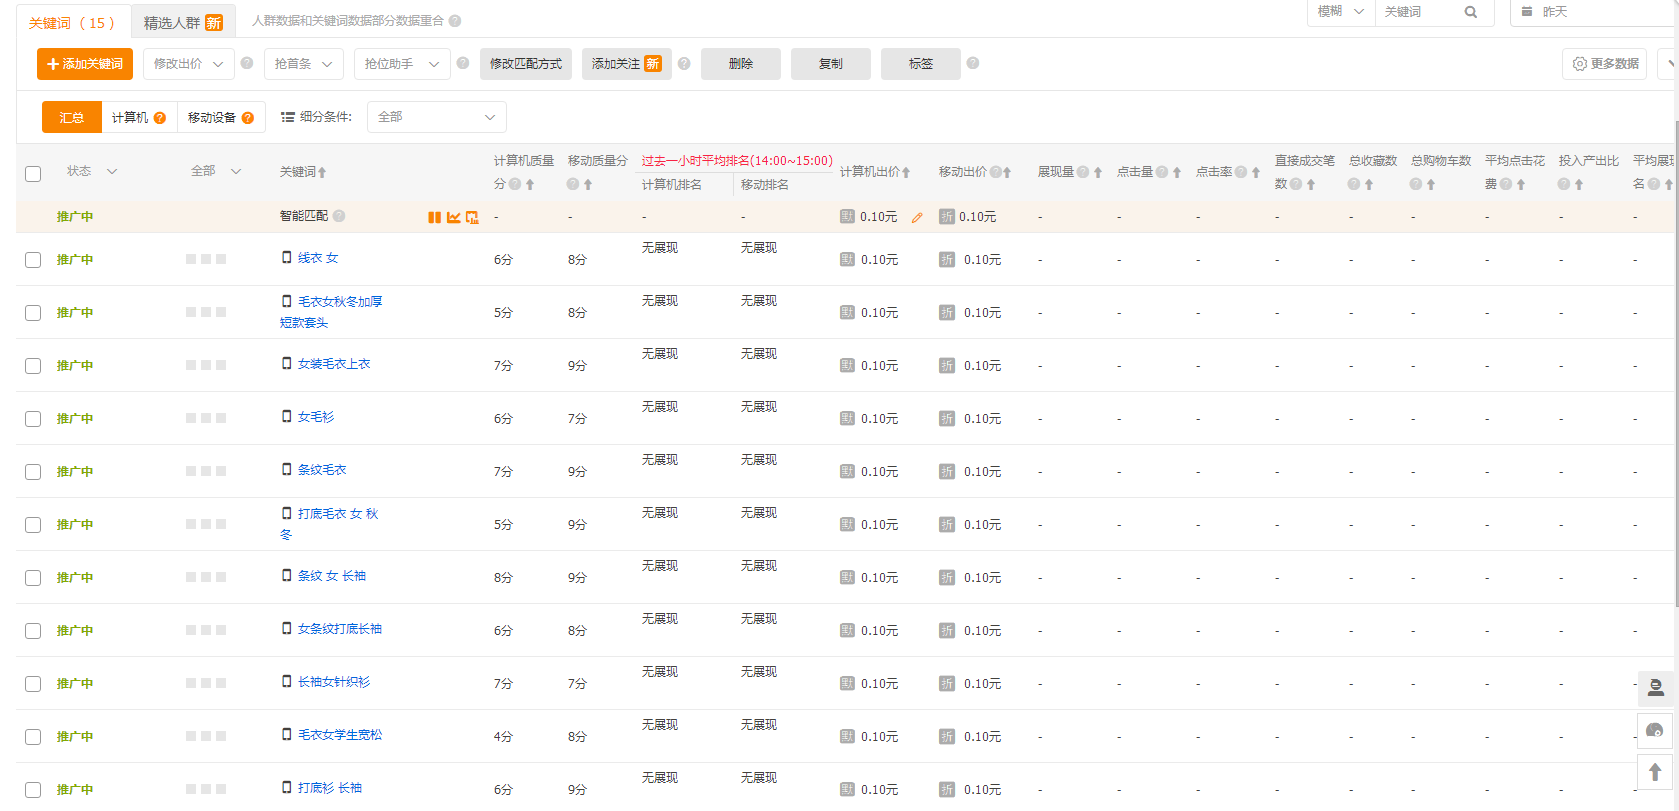Select the 移动设备 tab
1679x811 pixels.
tap(220, 117)
